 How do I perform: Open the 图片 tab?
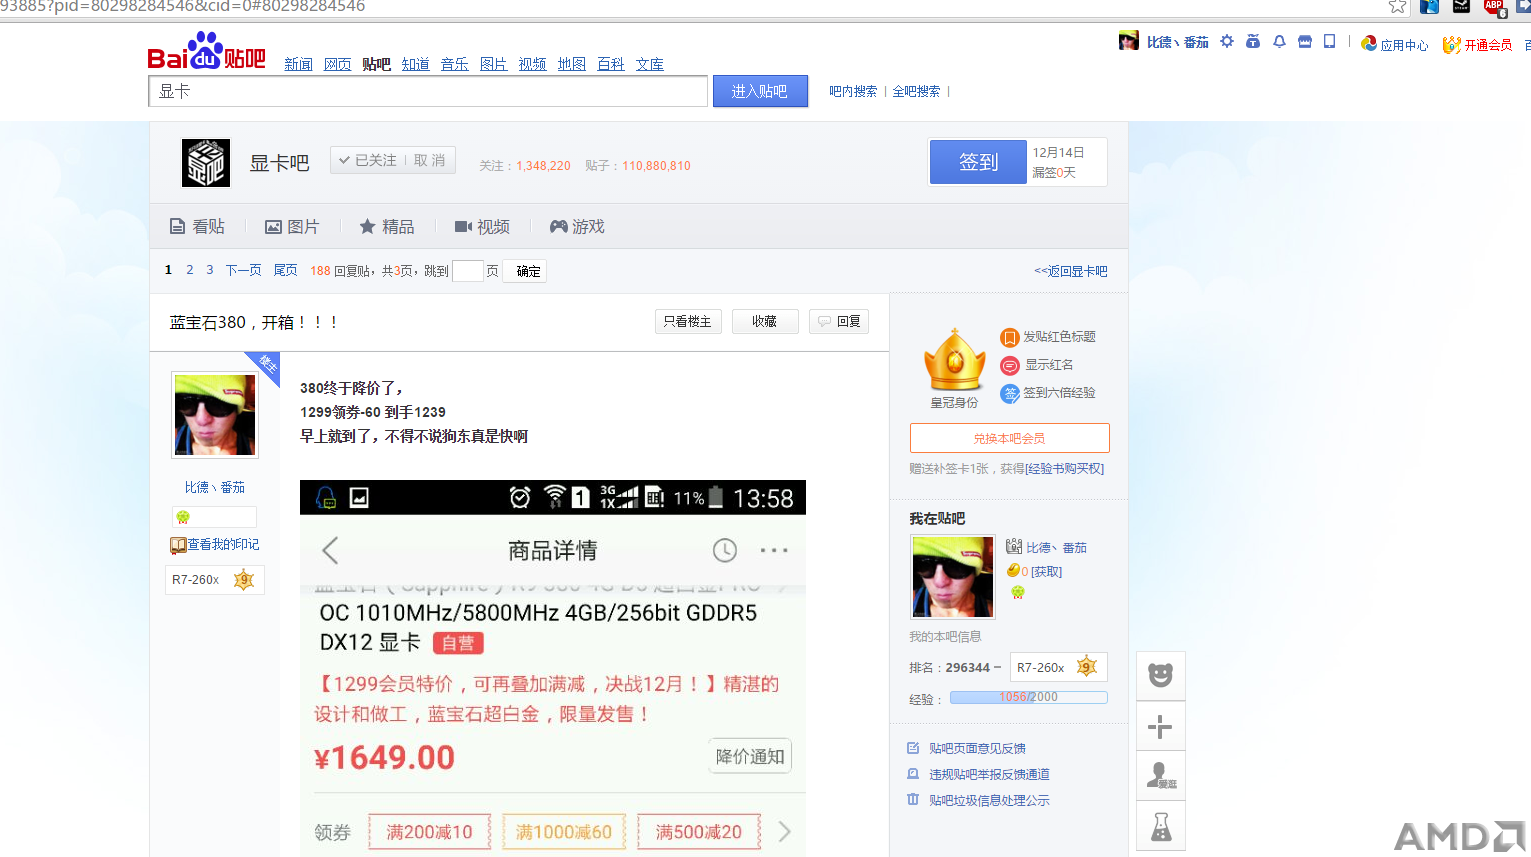(292, 227)
